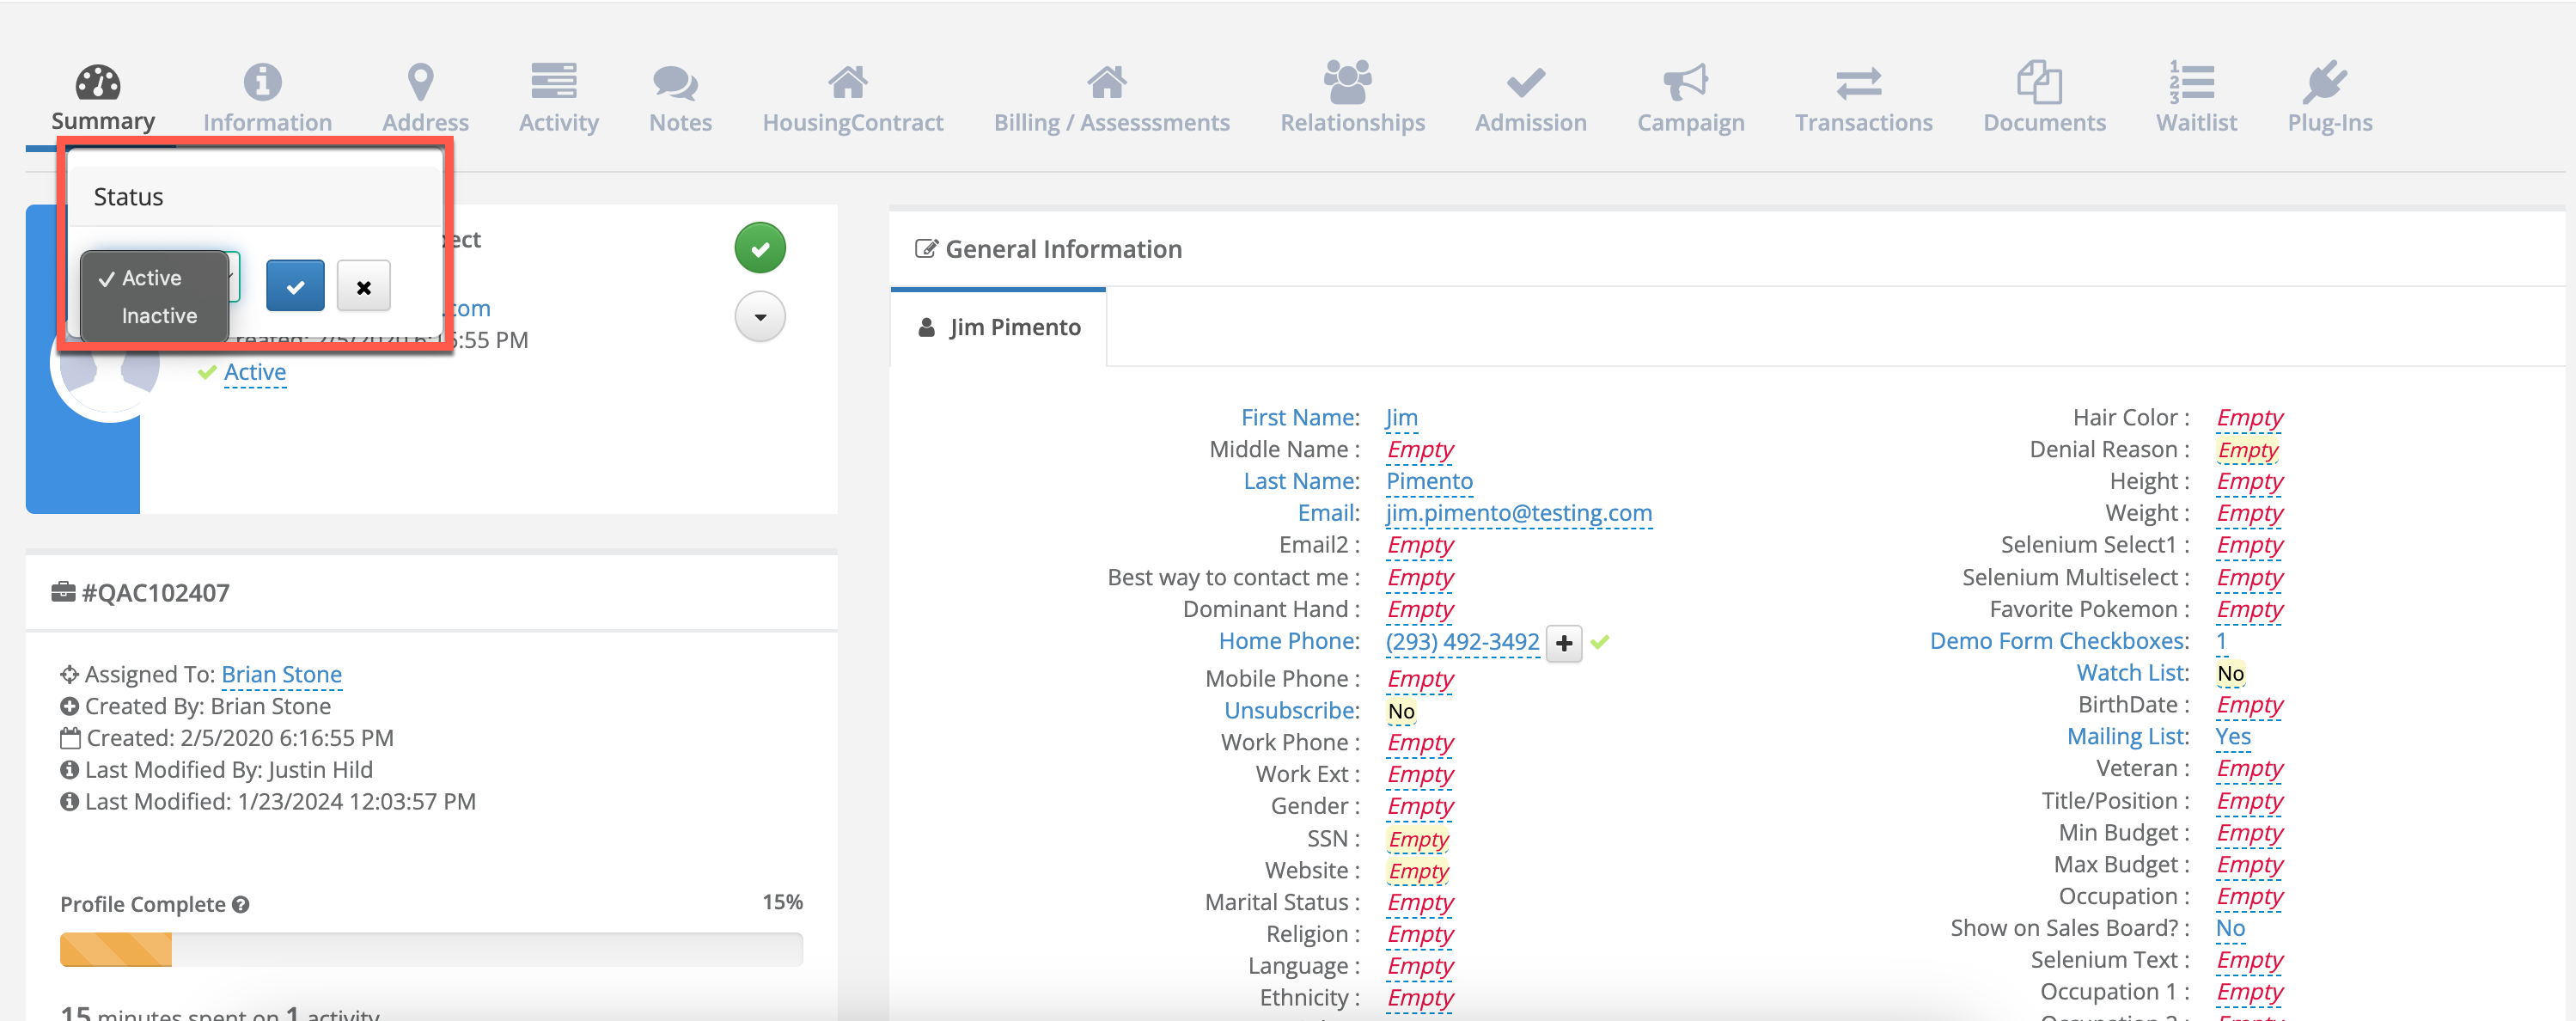Open Brian Stone assigned-to link
The width and height of the screenshot is (2576, 1021).
click(281, 674)
